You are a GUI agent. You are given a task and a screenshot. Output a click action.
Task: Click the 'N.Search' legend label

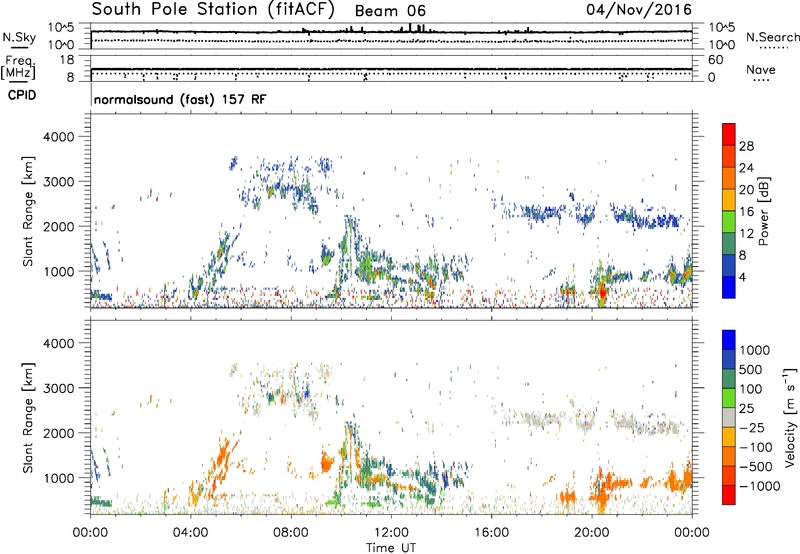click(772, 37)
